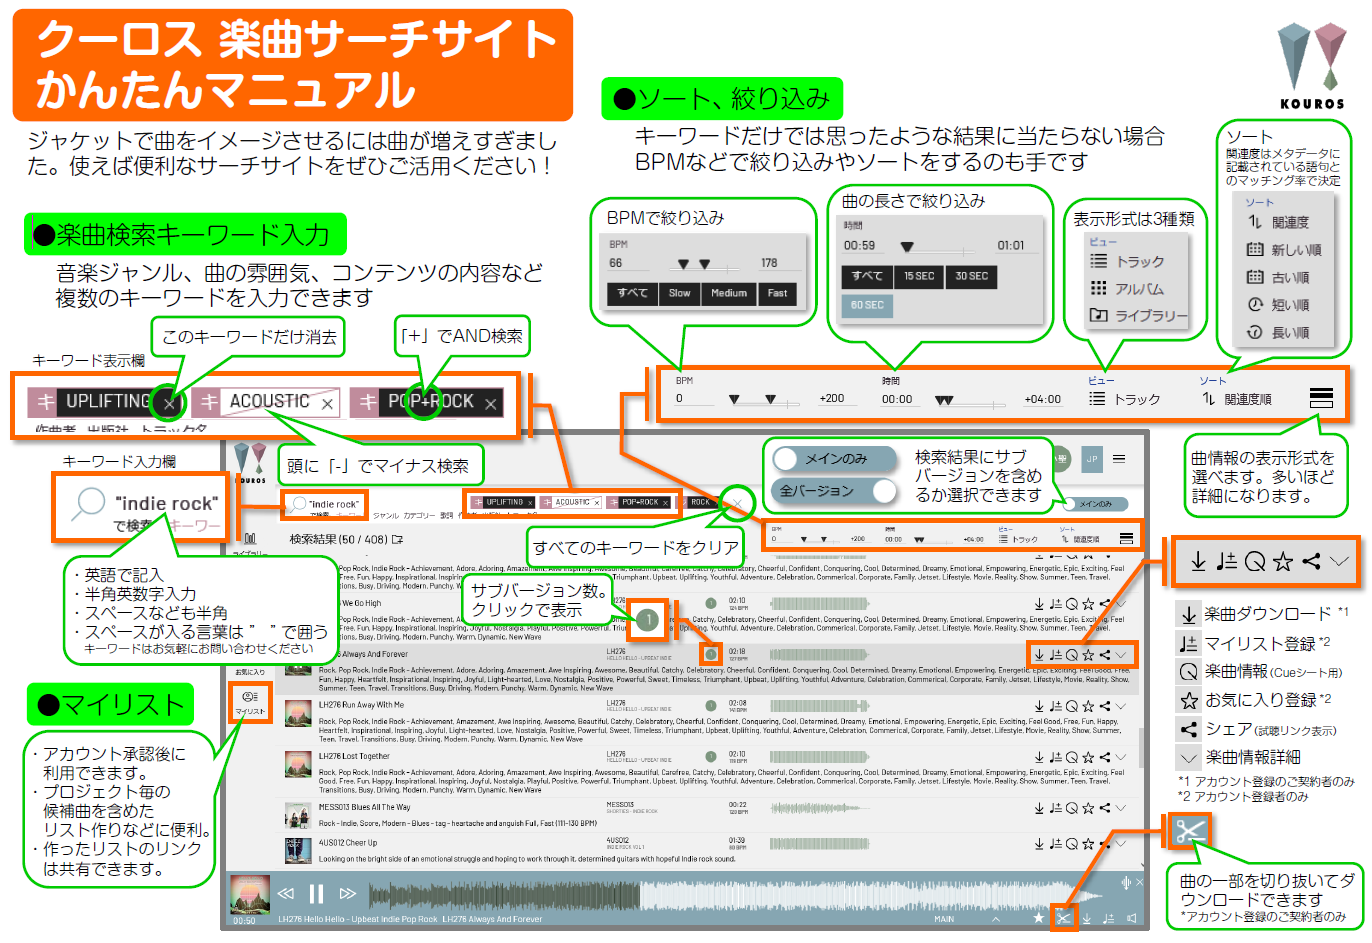
Task: Expand details of the Run Away With Me row
Action: (1121, 706)
